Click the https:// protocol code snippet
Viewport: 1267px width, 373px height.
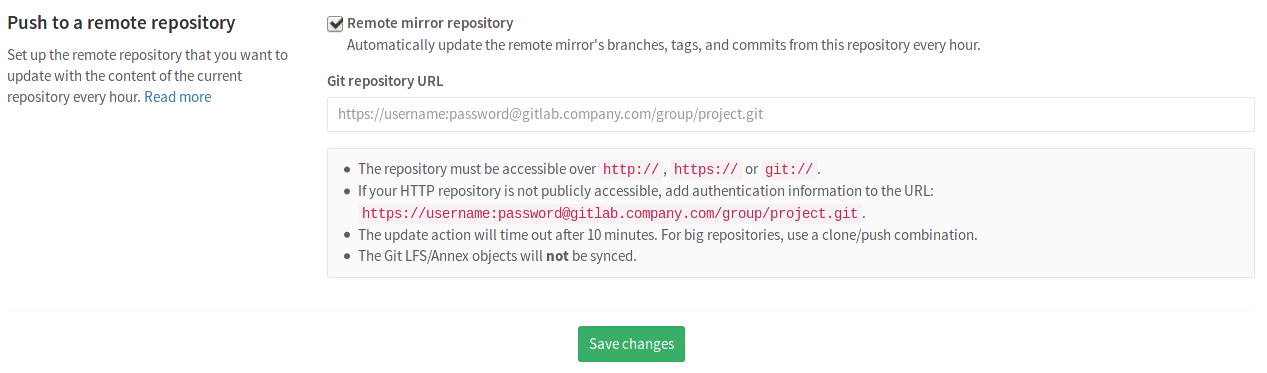pos(706,169)
